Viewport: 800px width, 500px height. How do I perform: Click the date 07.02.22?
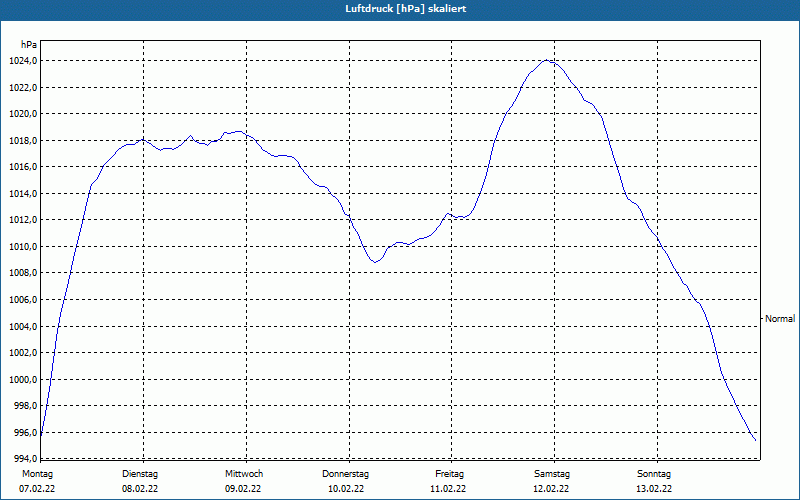coord(37,489)
